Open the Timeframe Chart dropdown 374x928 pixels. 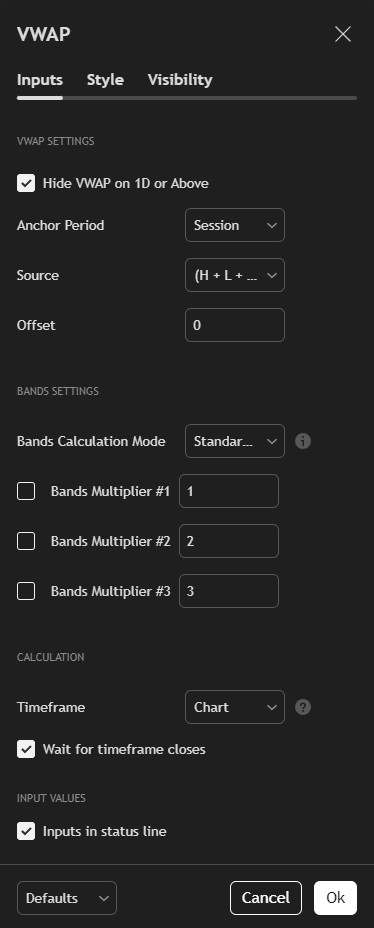pyautogui.click(x=235, y=707)
